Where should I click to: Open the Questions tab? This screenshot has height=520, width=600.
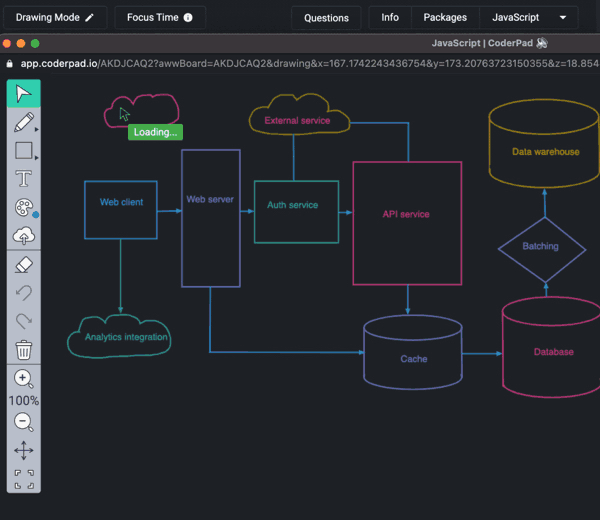[326, 17]
